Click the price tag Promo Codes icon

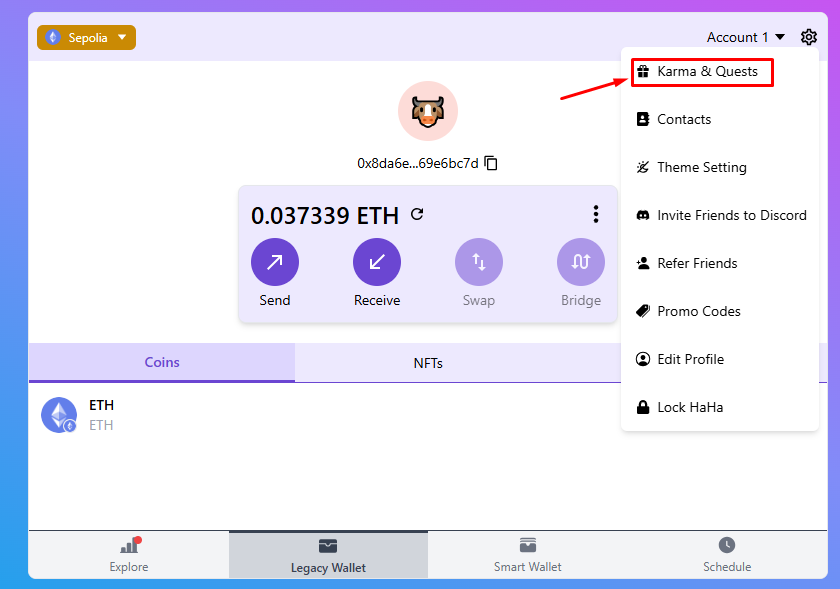pyautogui.click(x=643, y=311)
